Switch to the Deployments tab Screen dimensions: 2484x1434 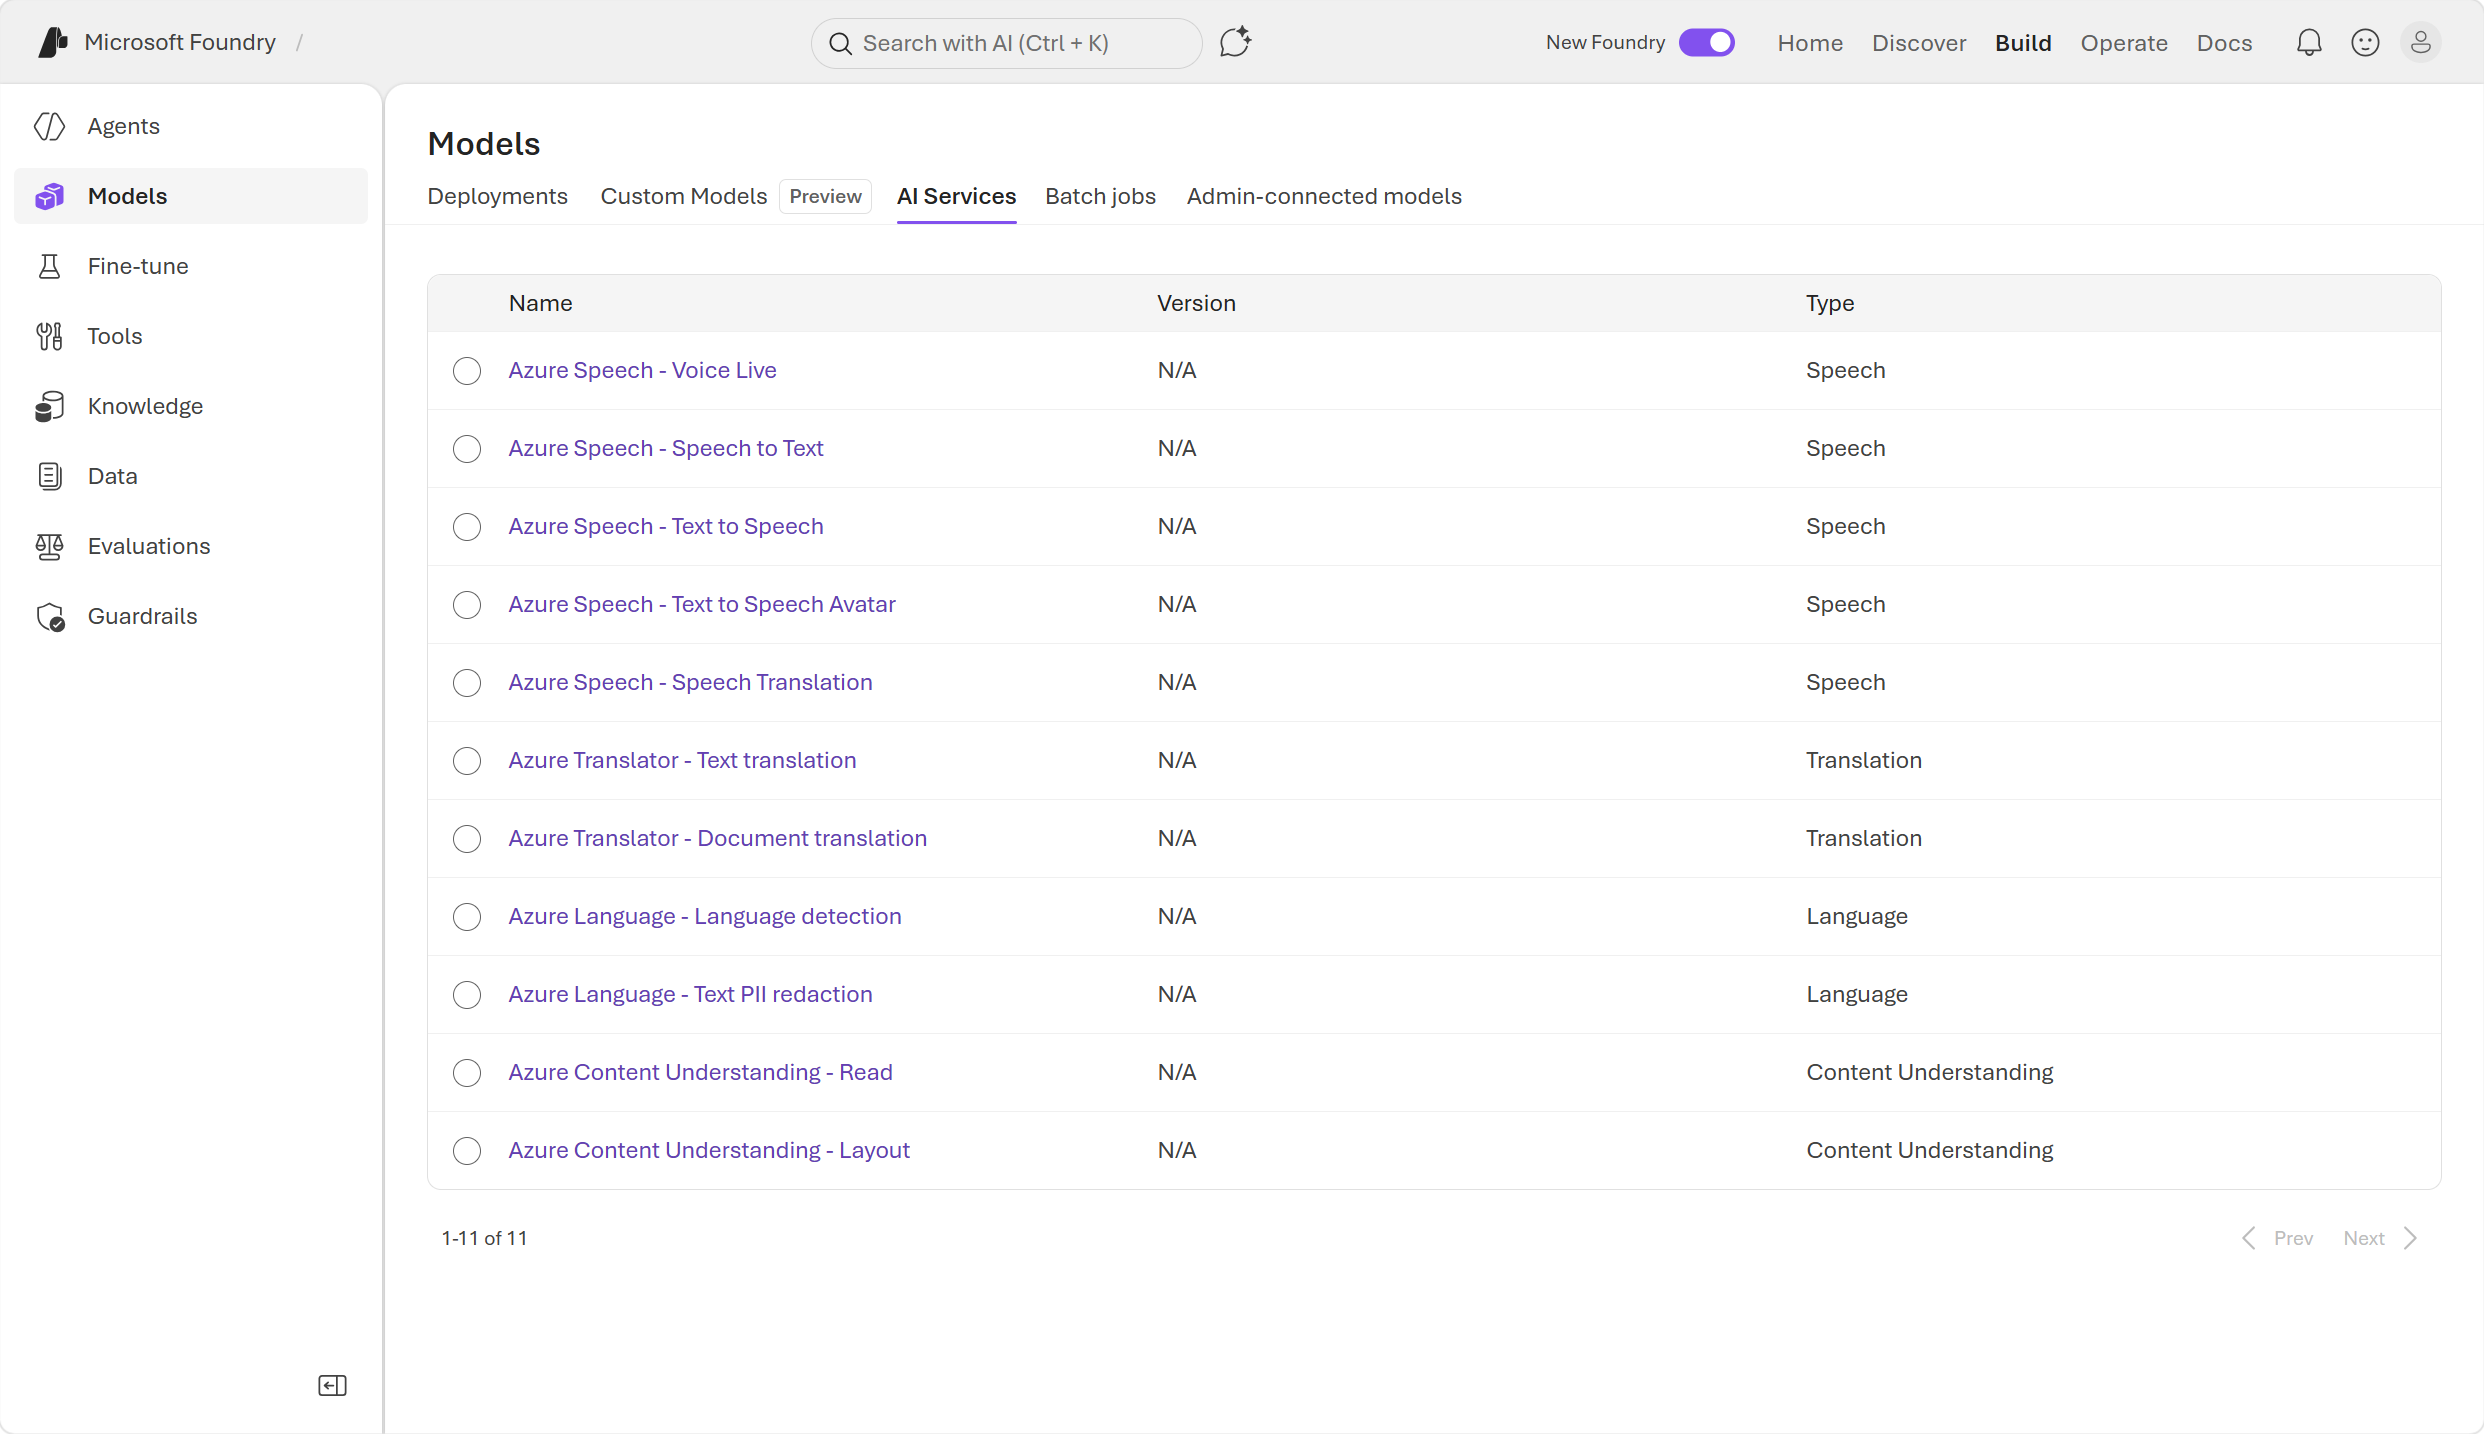(497, 196)
